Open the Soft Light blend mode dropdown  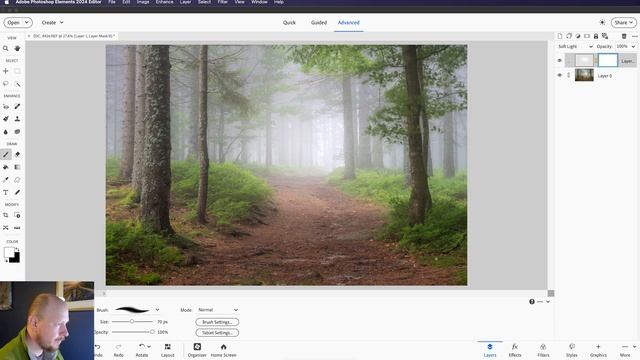pyautogui.click(x=575, y=47)
